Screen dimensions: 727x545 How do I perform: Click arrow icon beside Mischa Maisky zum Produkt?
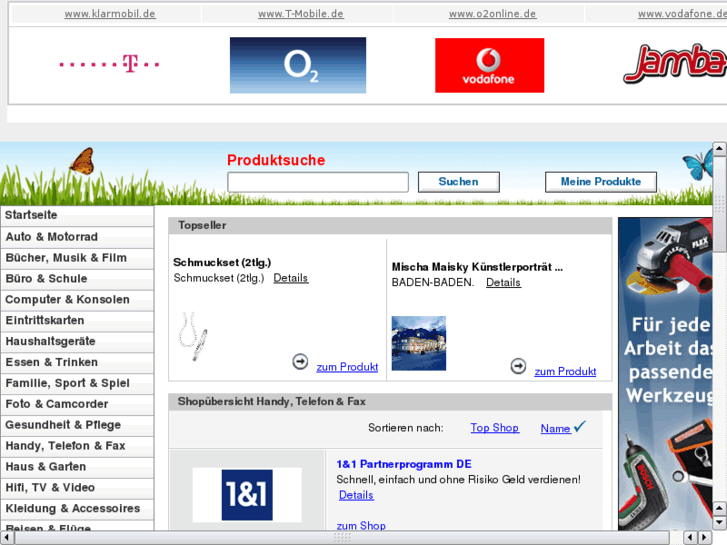coord(518,366)
